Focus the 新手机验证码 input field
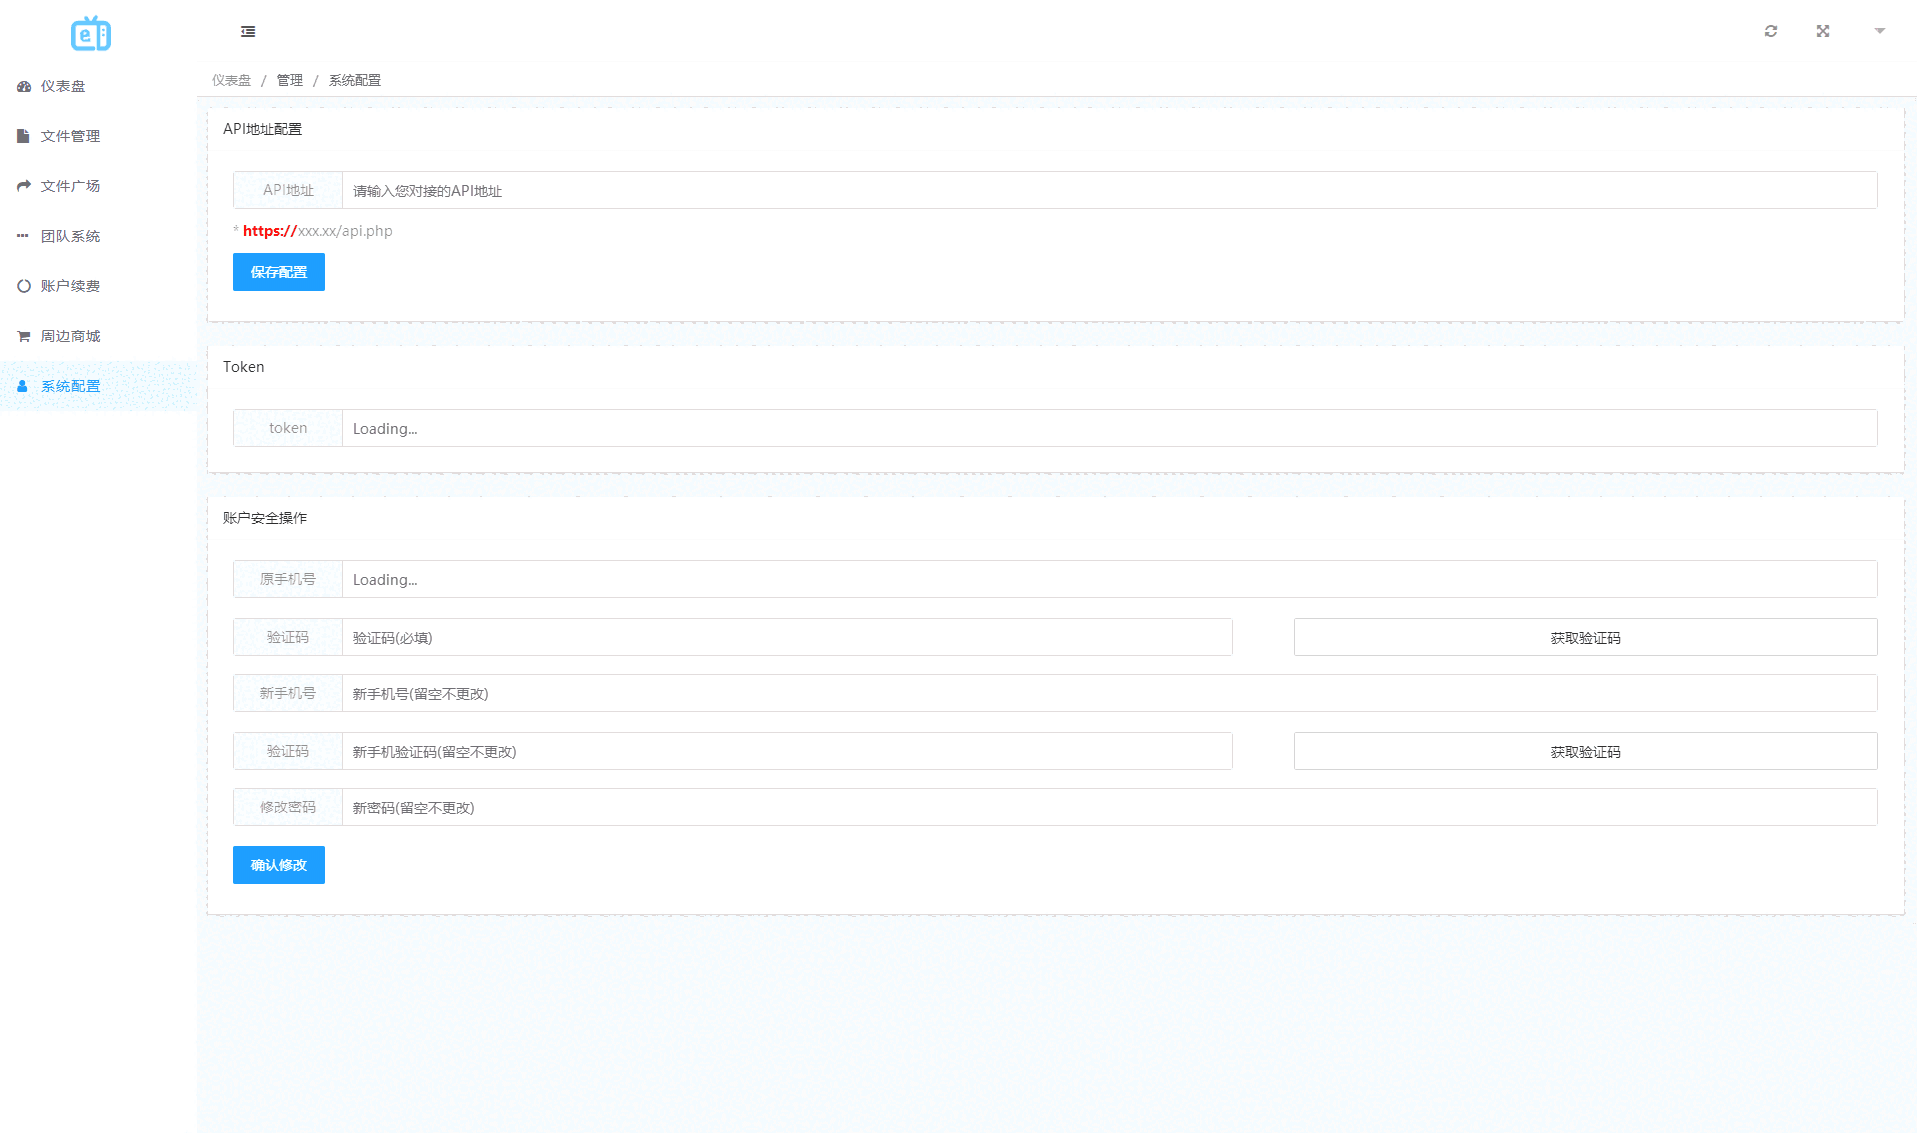This screenshot has width=1917, height=1133. (787, 751)
